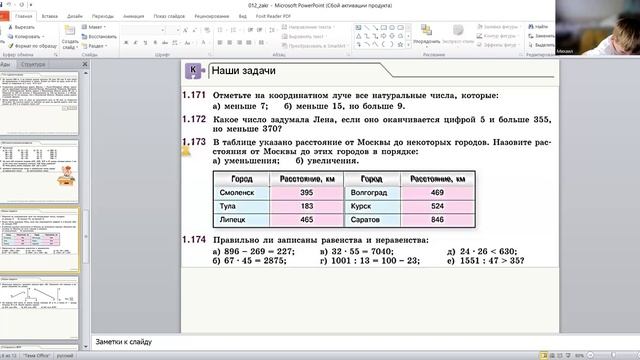
Task: Toggle text shadow formatting
Action: pyautogui.click(x=155, y=42)
